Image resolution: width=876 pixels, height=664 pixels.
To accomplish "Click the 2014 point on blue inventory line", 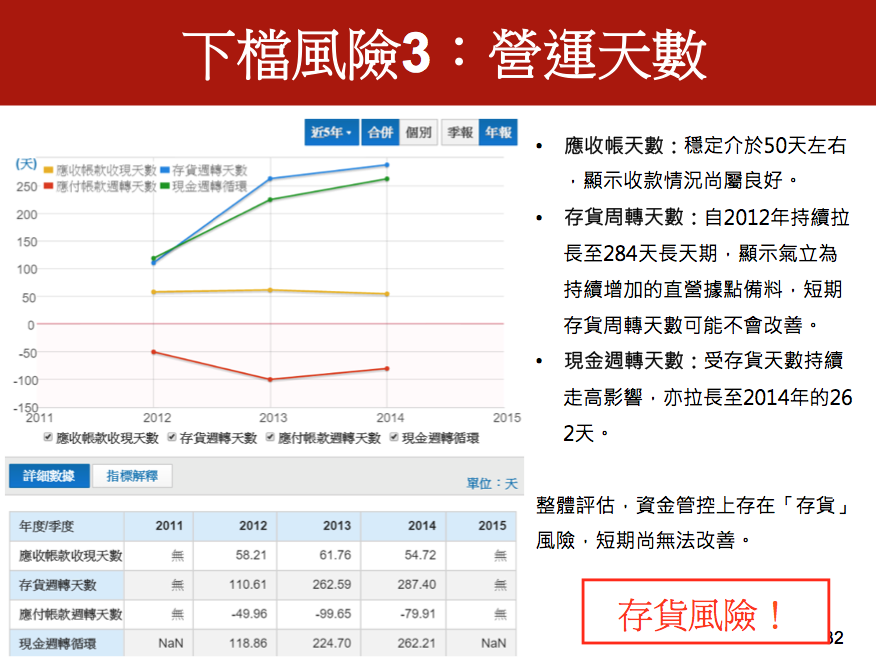I will pos(387,165).
